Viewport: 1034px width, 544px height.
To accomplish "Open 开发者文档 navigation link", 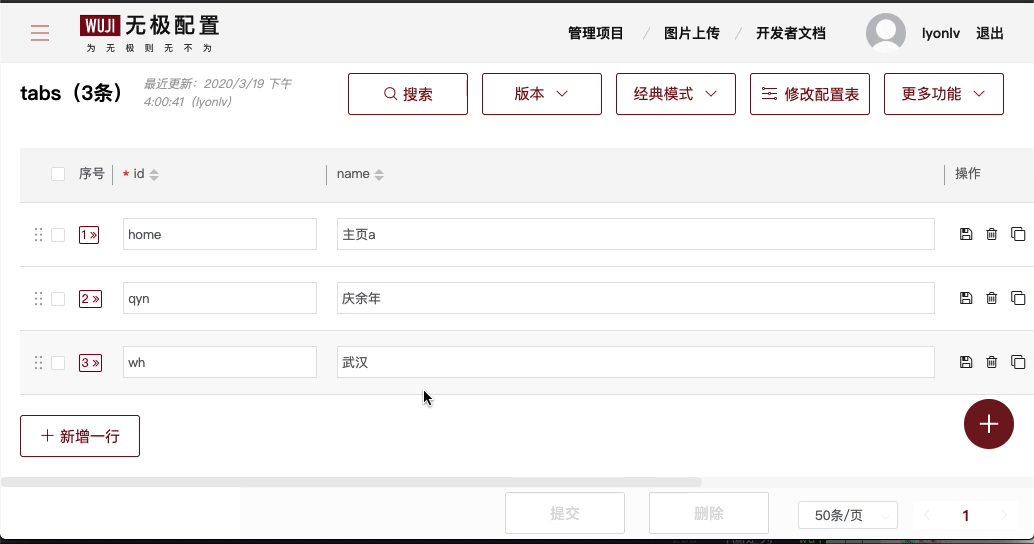I will tap(791, 33).
